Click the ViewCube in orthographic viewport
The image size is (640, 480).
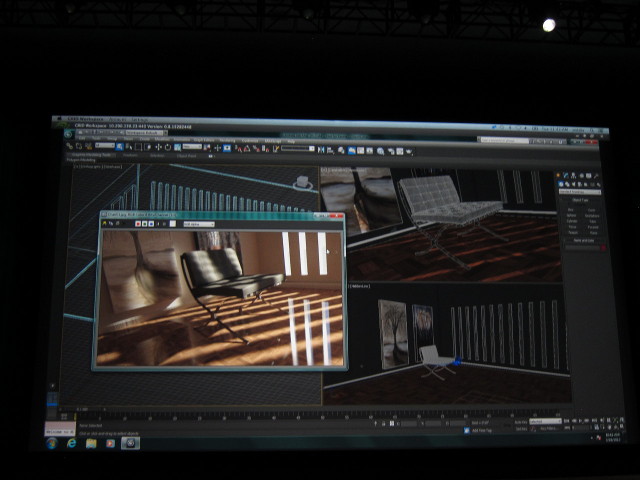pos(302,182)
